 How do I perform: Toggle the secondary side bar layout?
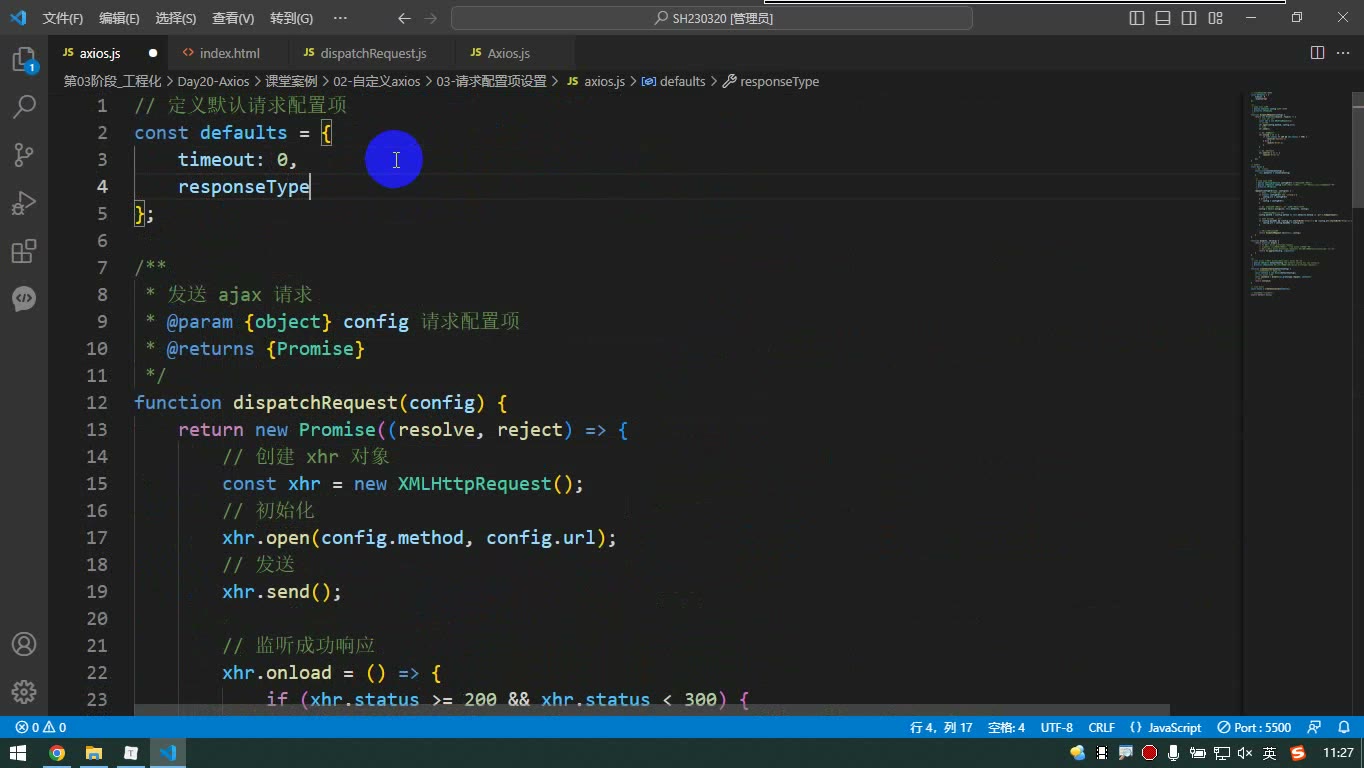click(1189, 18)
